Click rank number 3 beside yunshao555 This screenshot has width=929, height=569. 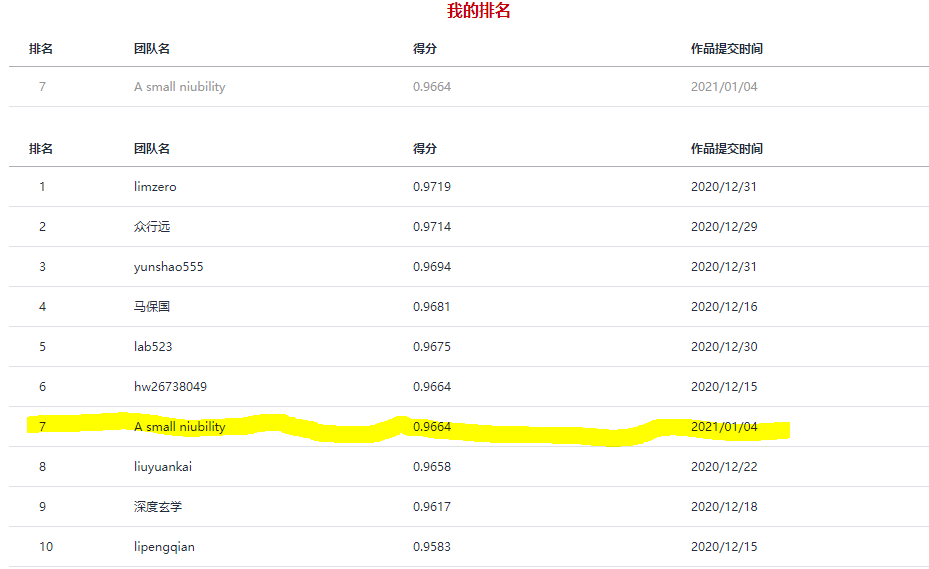[x=42, y=267]
